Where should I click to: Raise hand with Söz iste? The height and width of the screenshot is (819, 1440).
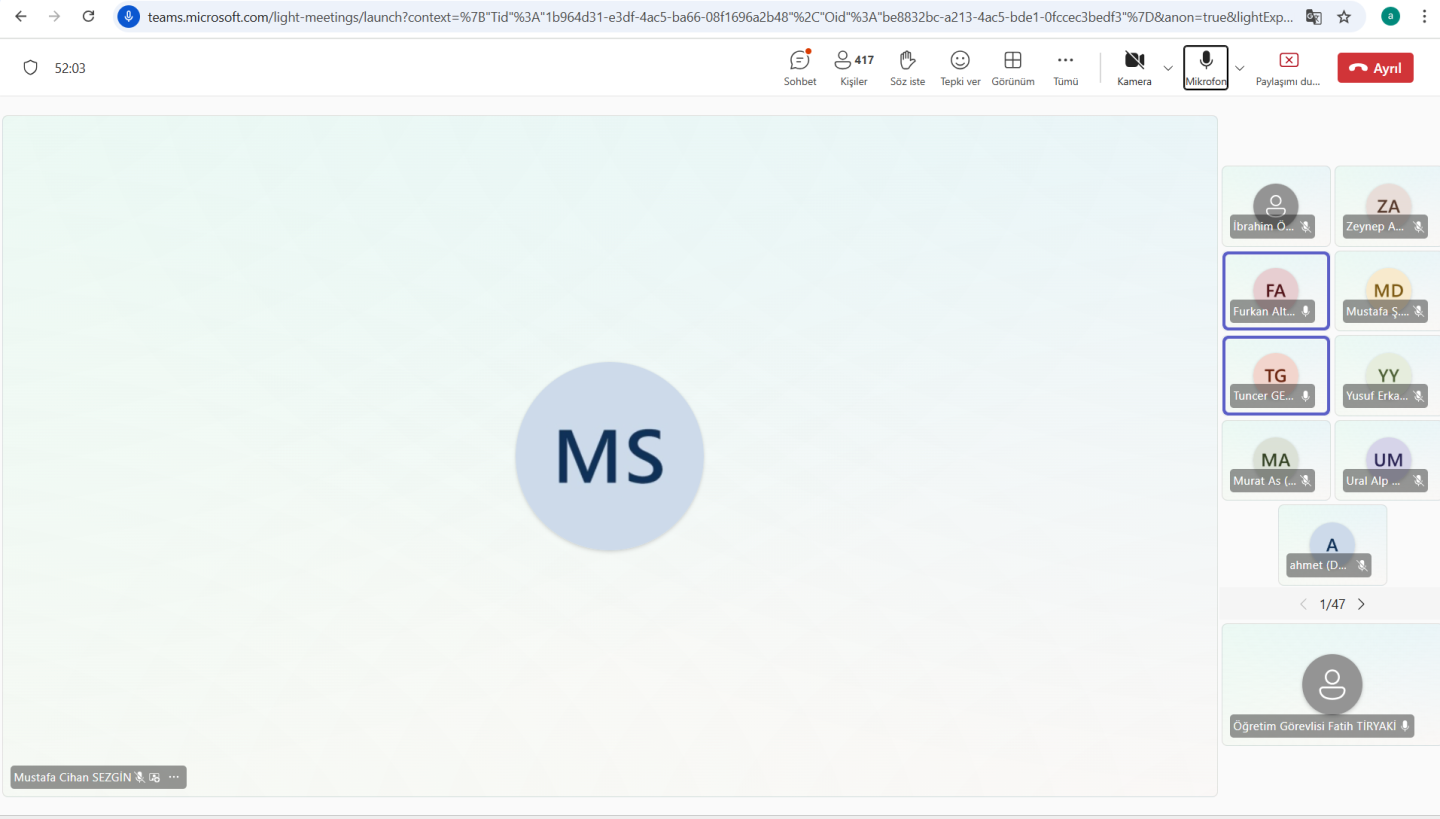[x=907, y=67]
